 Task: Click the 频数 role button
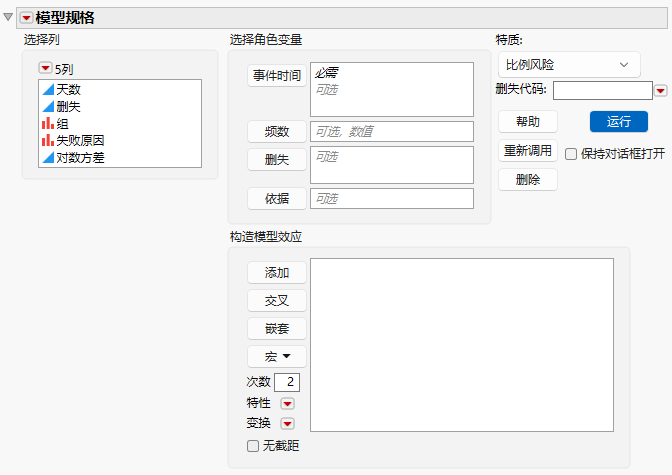click(277, 132)
